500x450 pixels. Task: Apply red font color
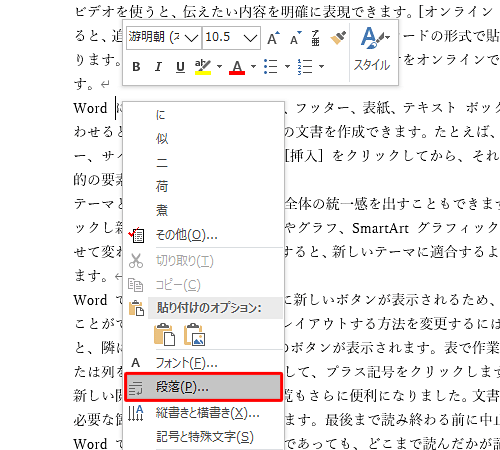click(237, 67)
